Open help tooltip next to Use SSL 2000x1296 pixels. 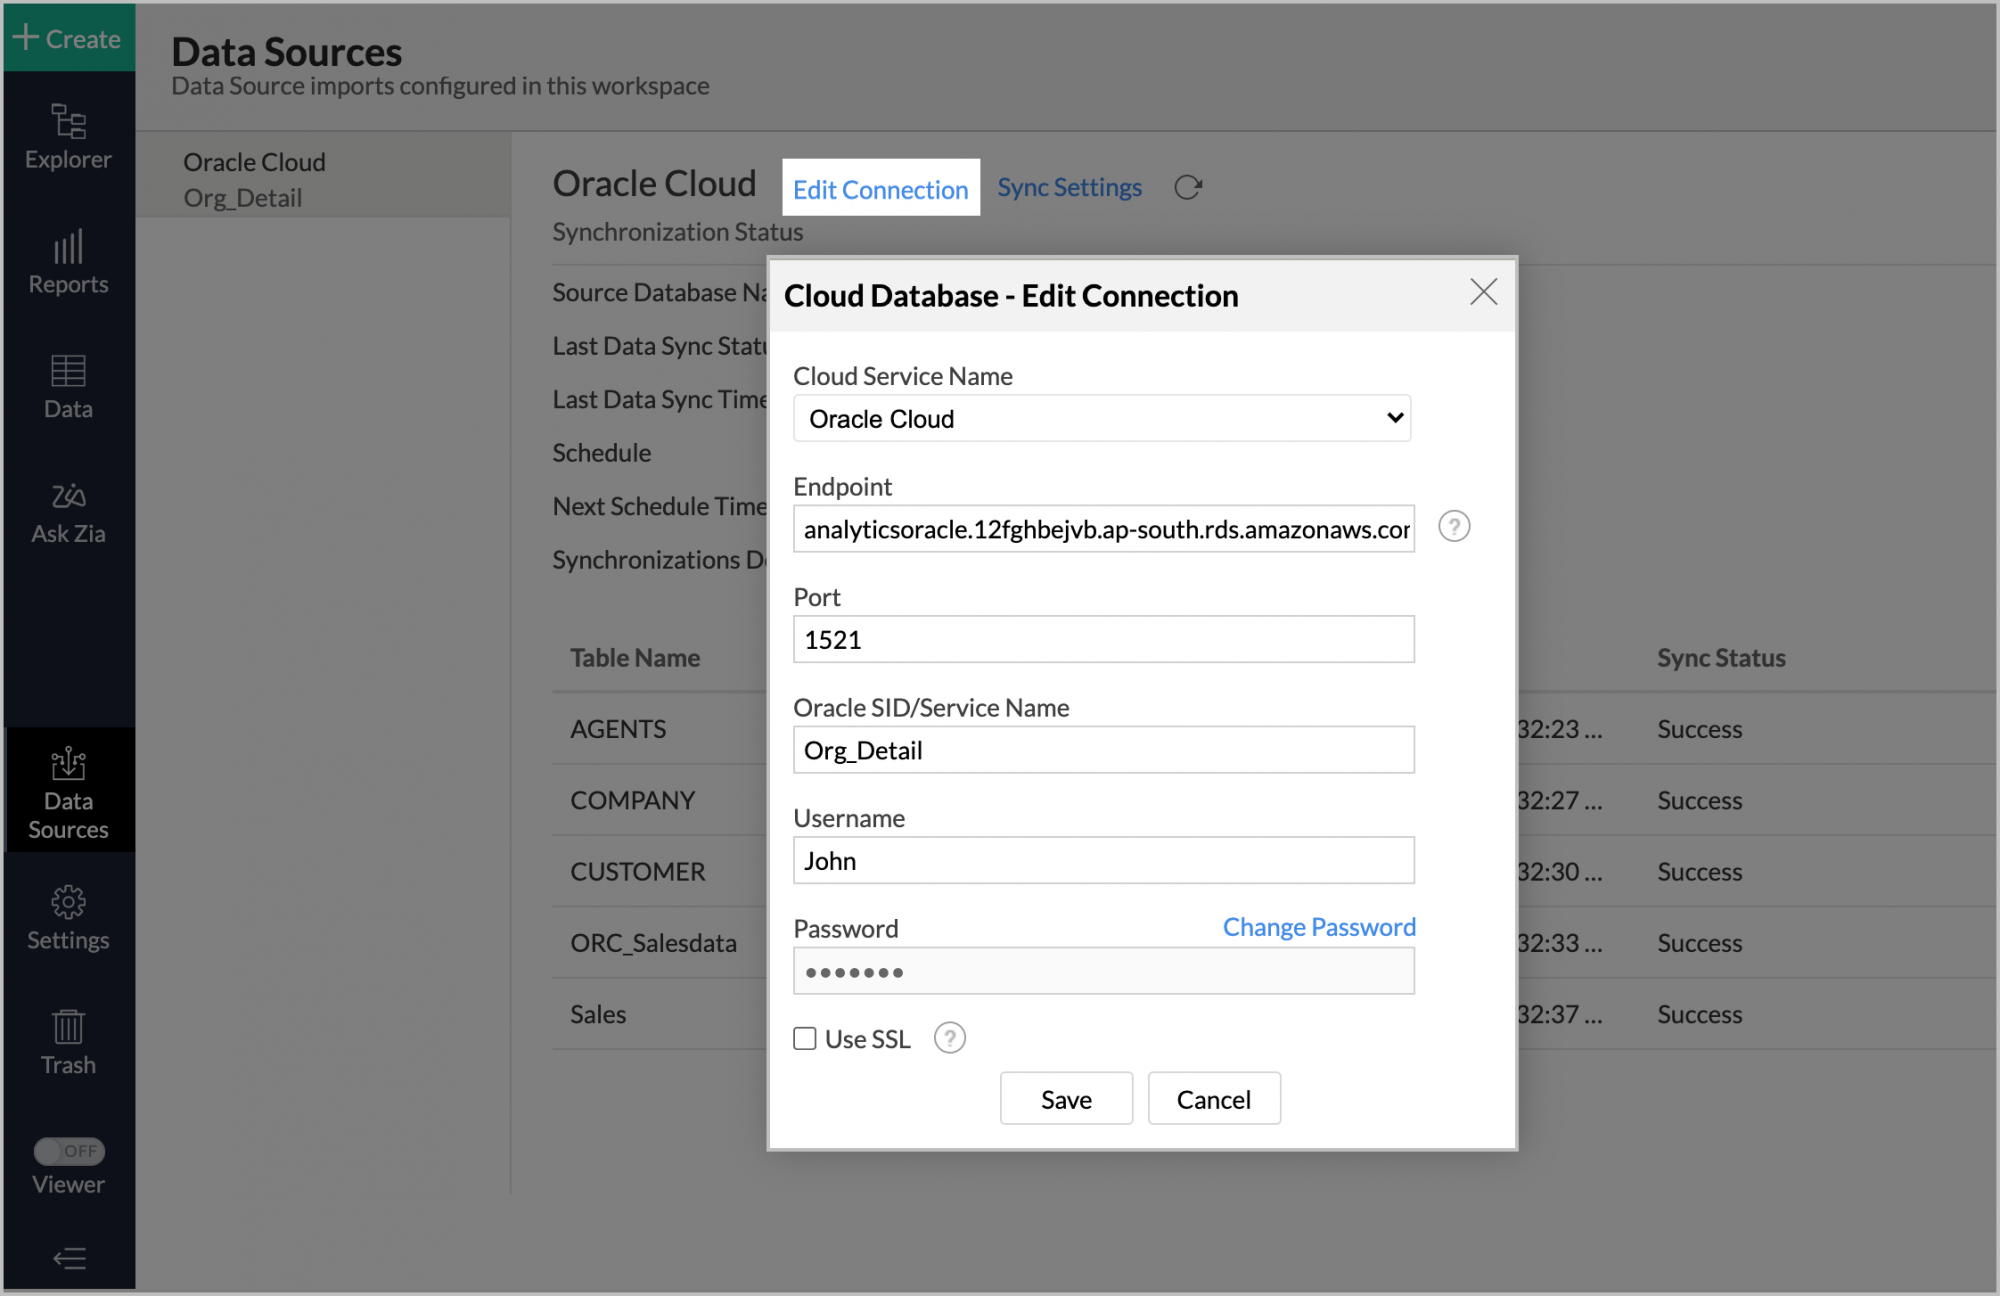point(949,1038)
